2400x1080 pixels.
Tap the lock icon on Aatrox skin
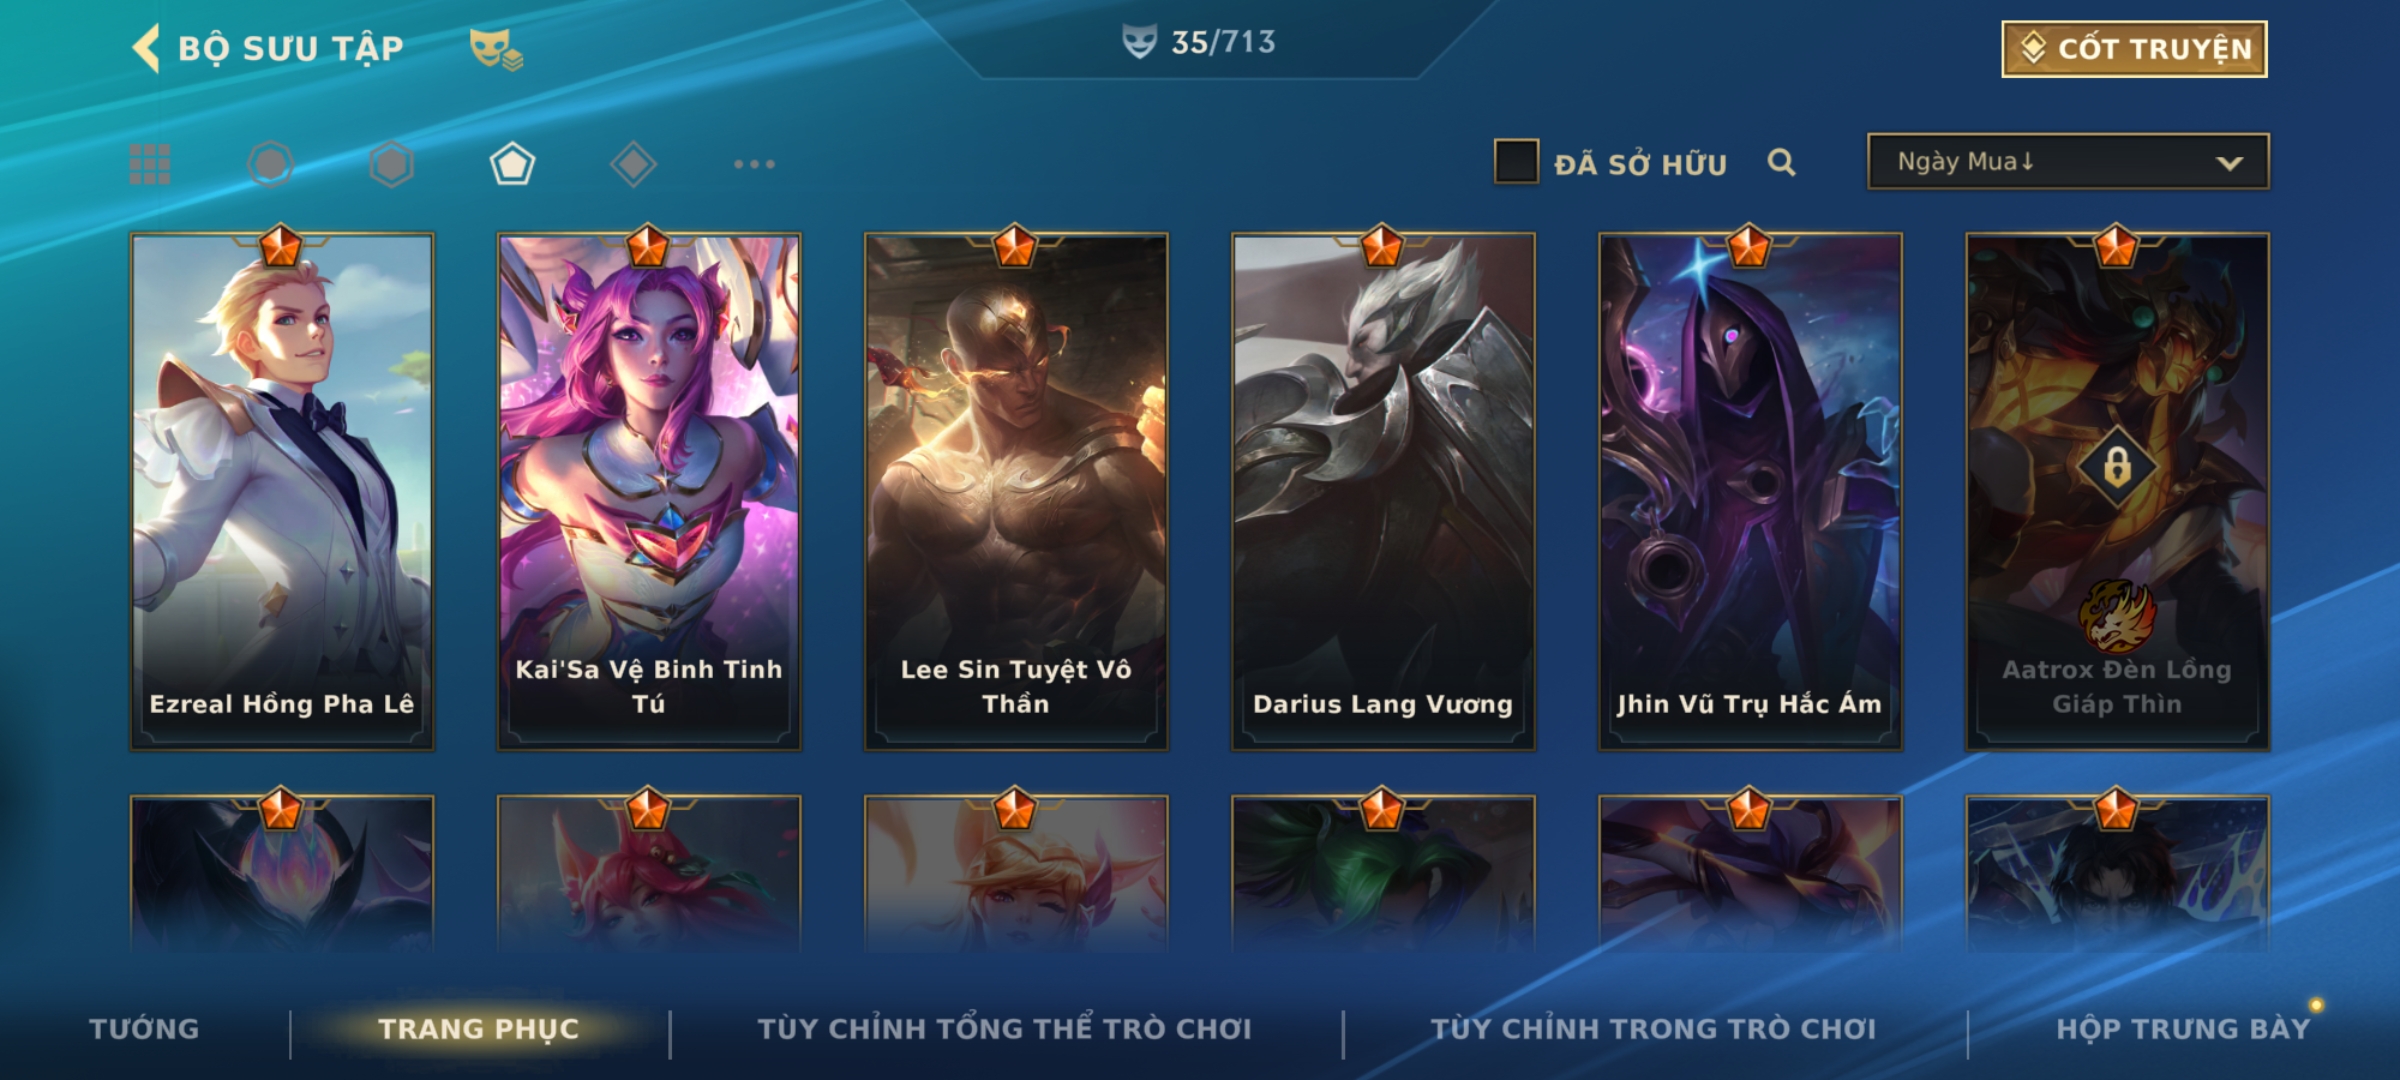coord(2117,466)
